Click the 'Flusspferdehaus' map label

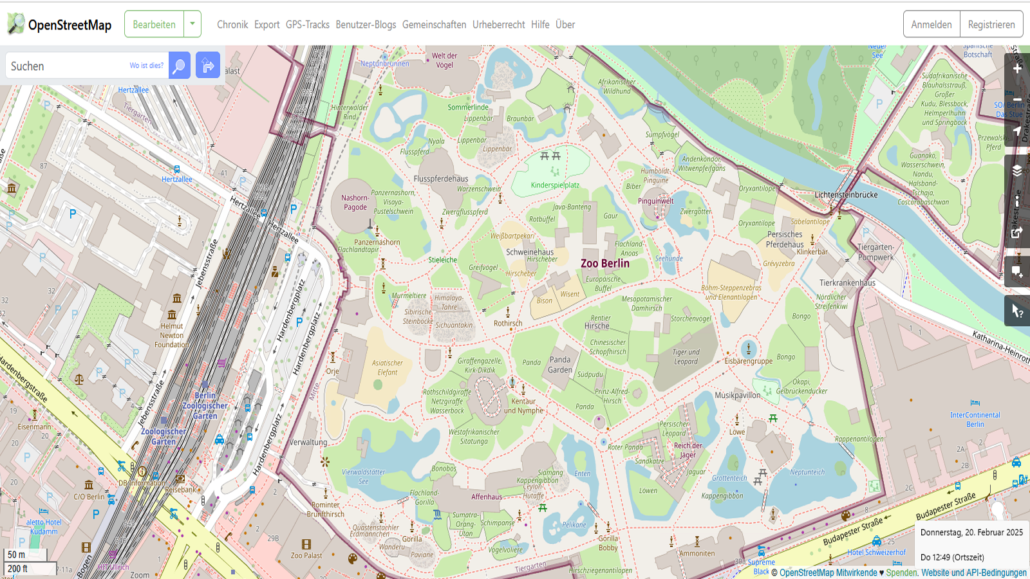(441, 179)
